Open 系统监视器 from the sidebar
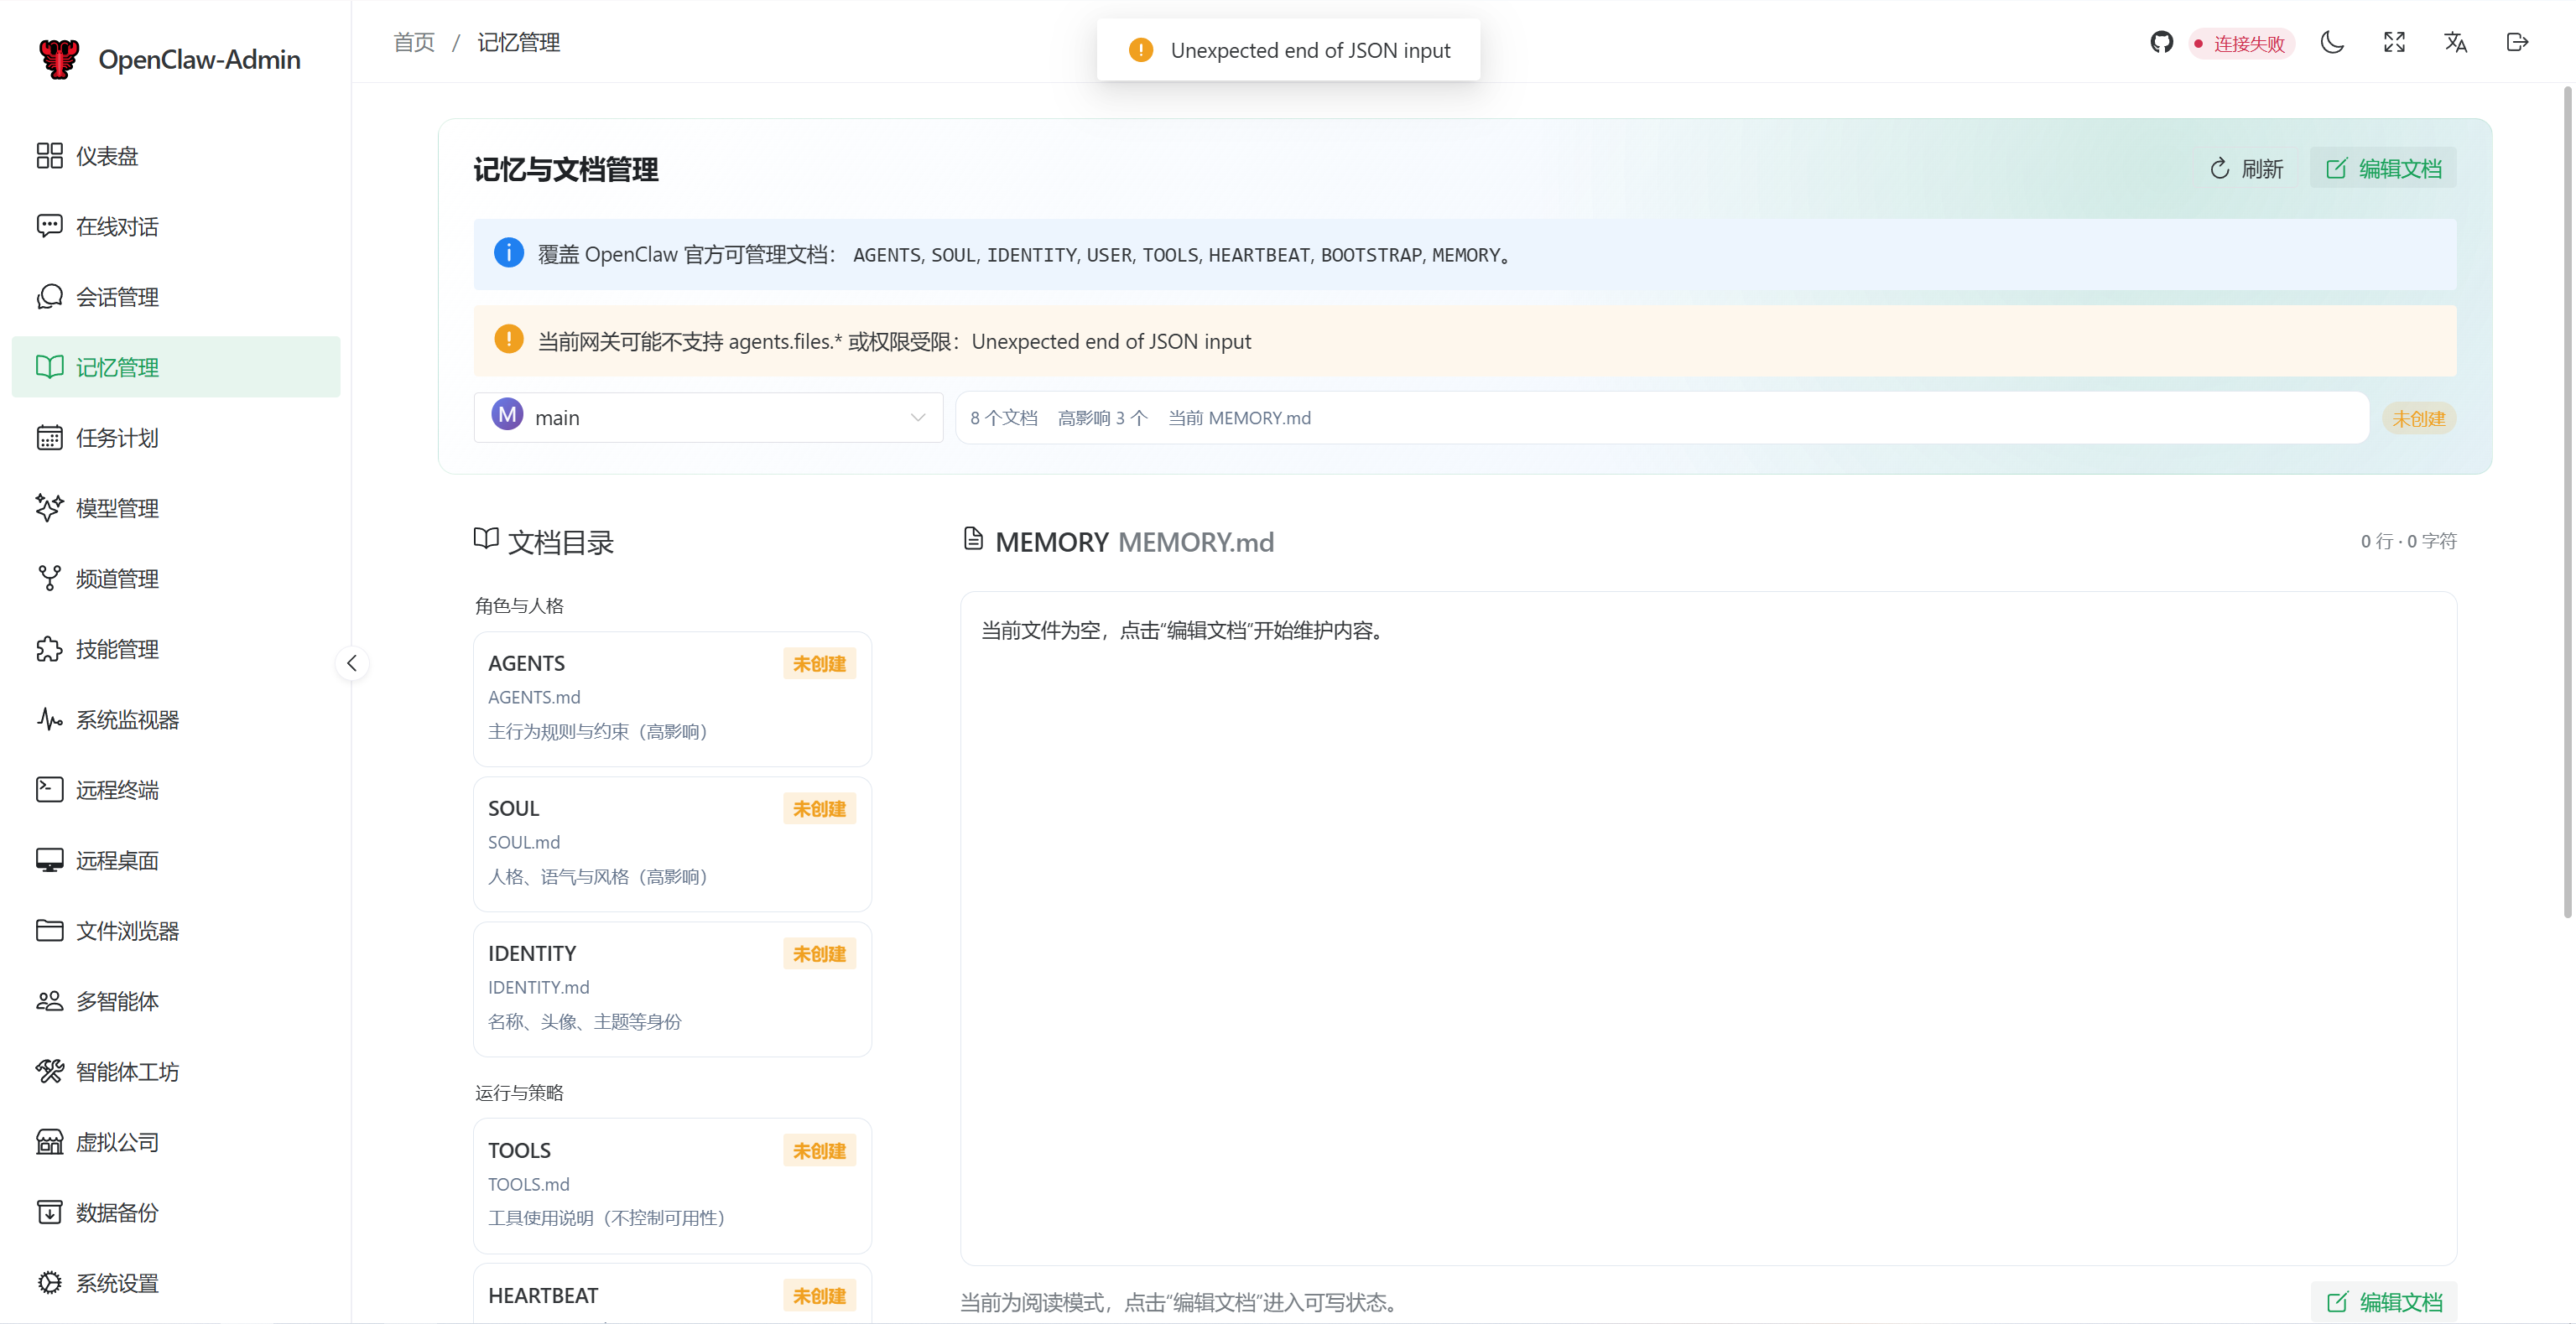The height and width of the screenshot is (1324, 2576). click(127, 720)
